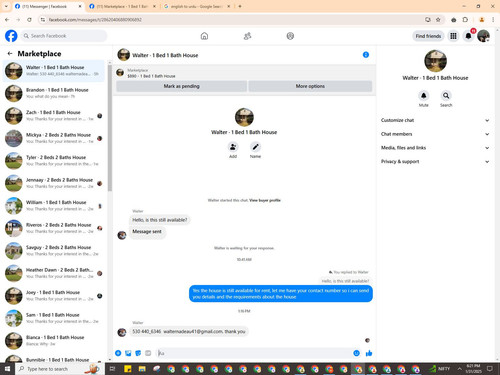Click the 'Hello, is this still available?' message
This screenshot has height=375, width=500.
(160, 220)
